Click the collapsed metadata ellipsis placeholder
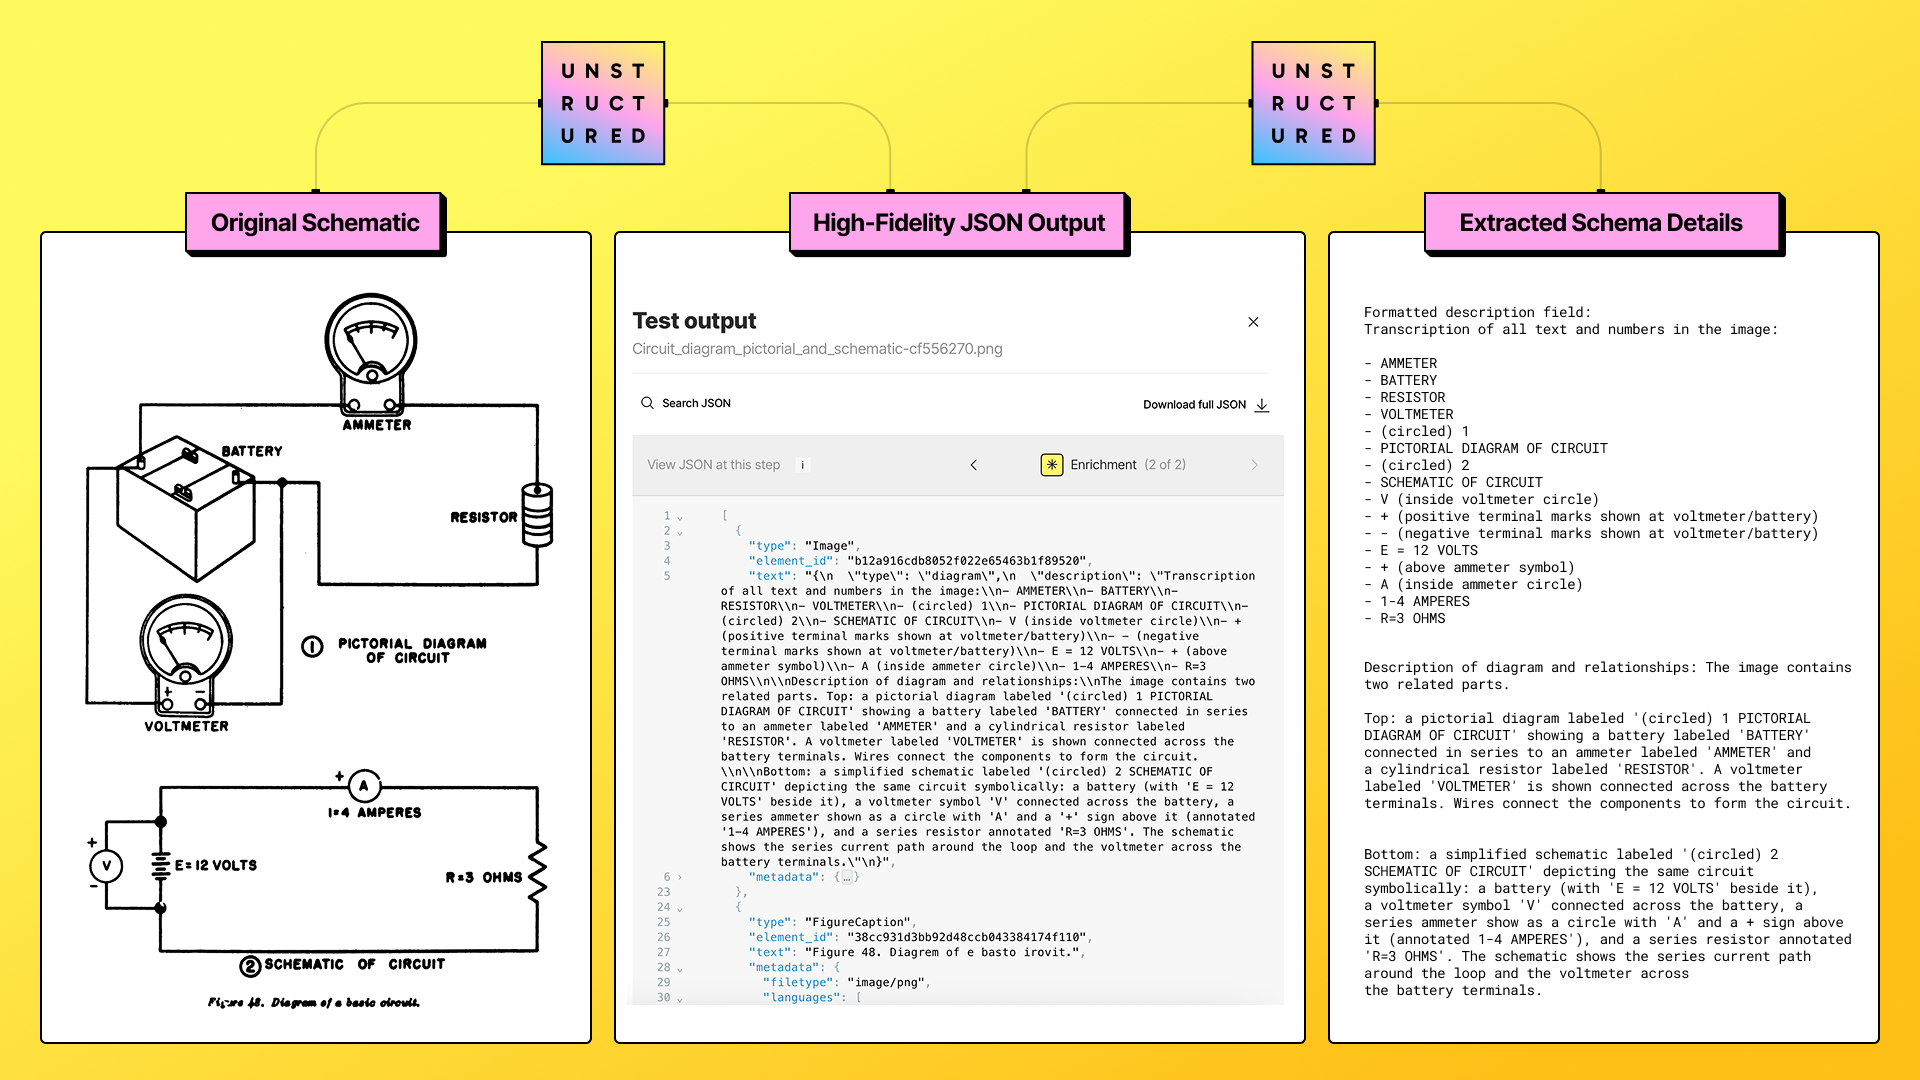 click(x=847, y=877)
